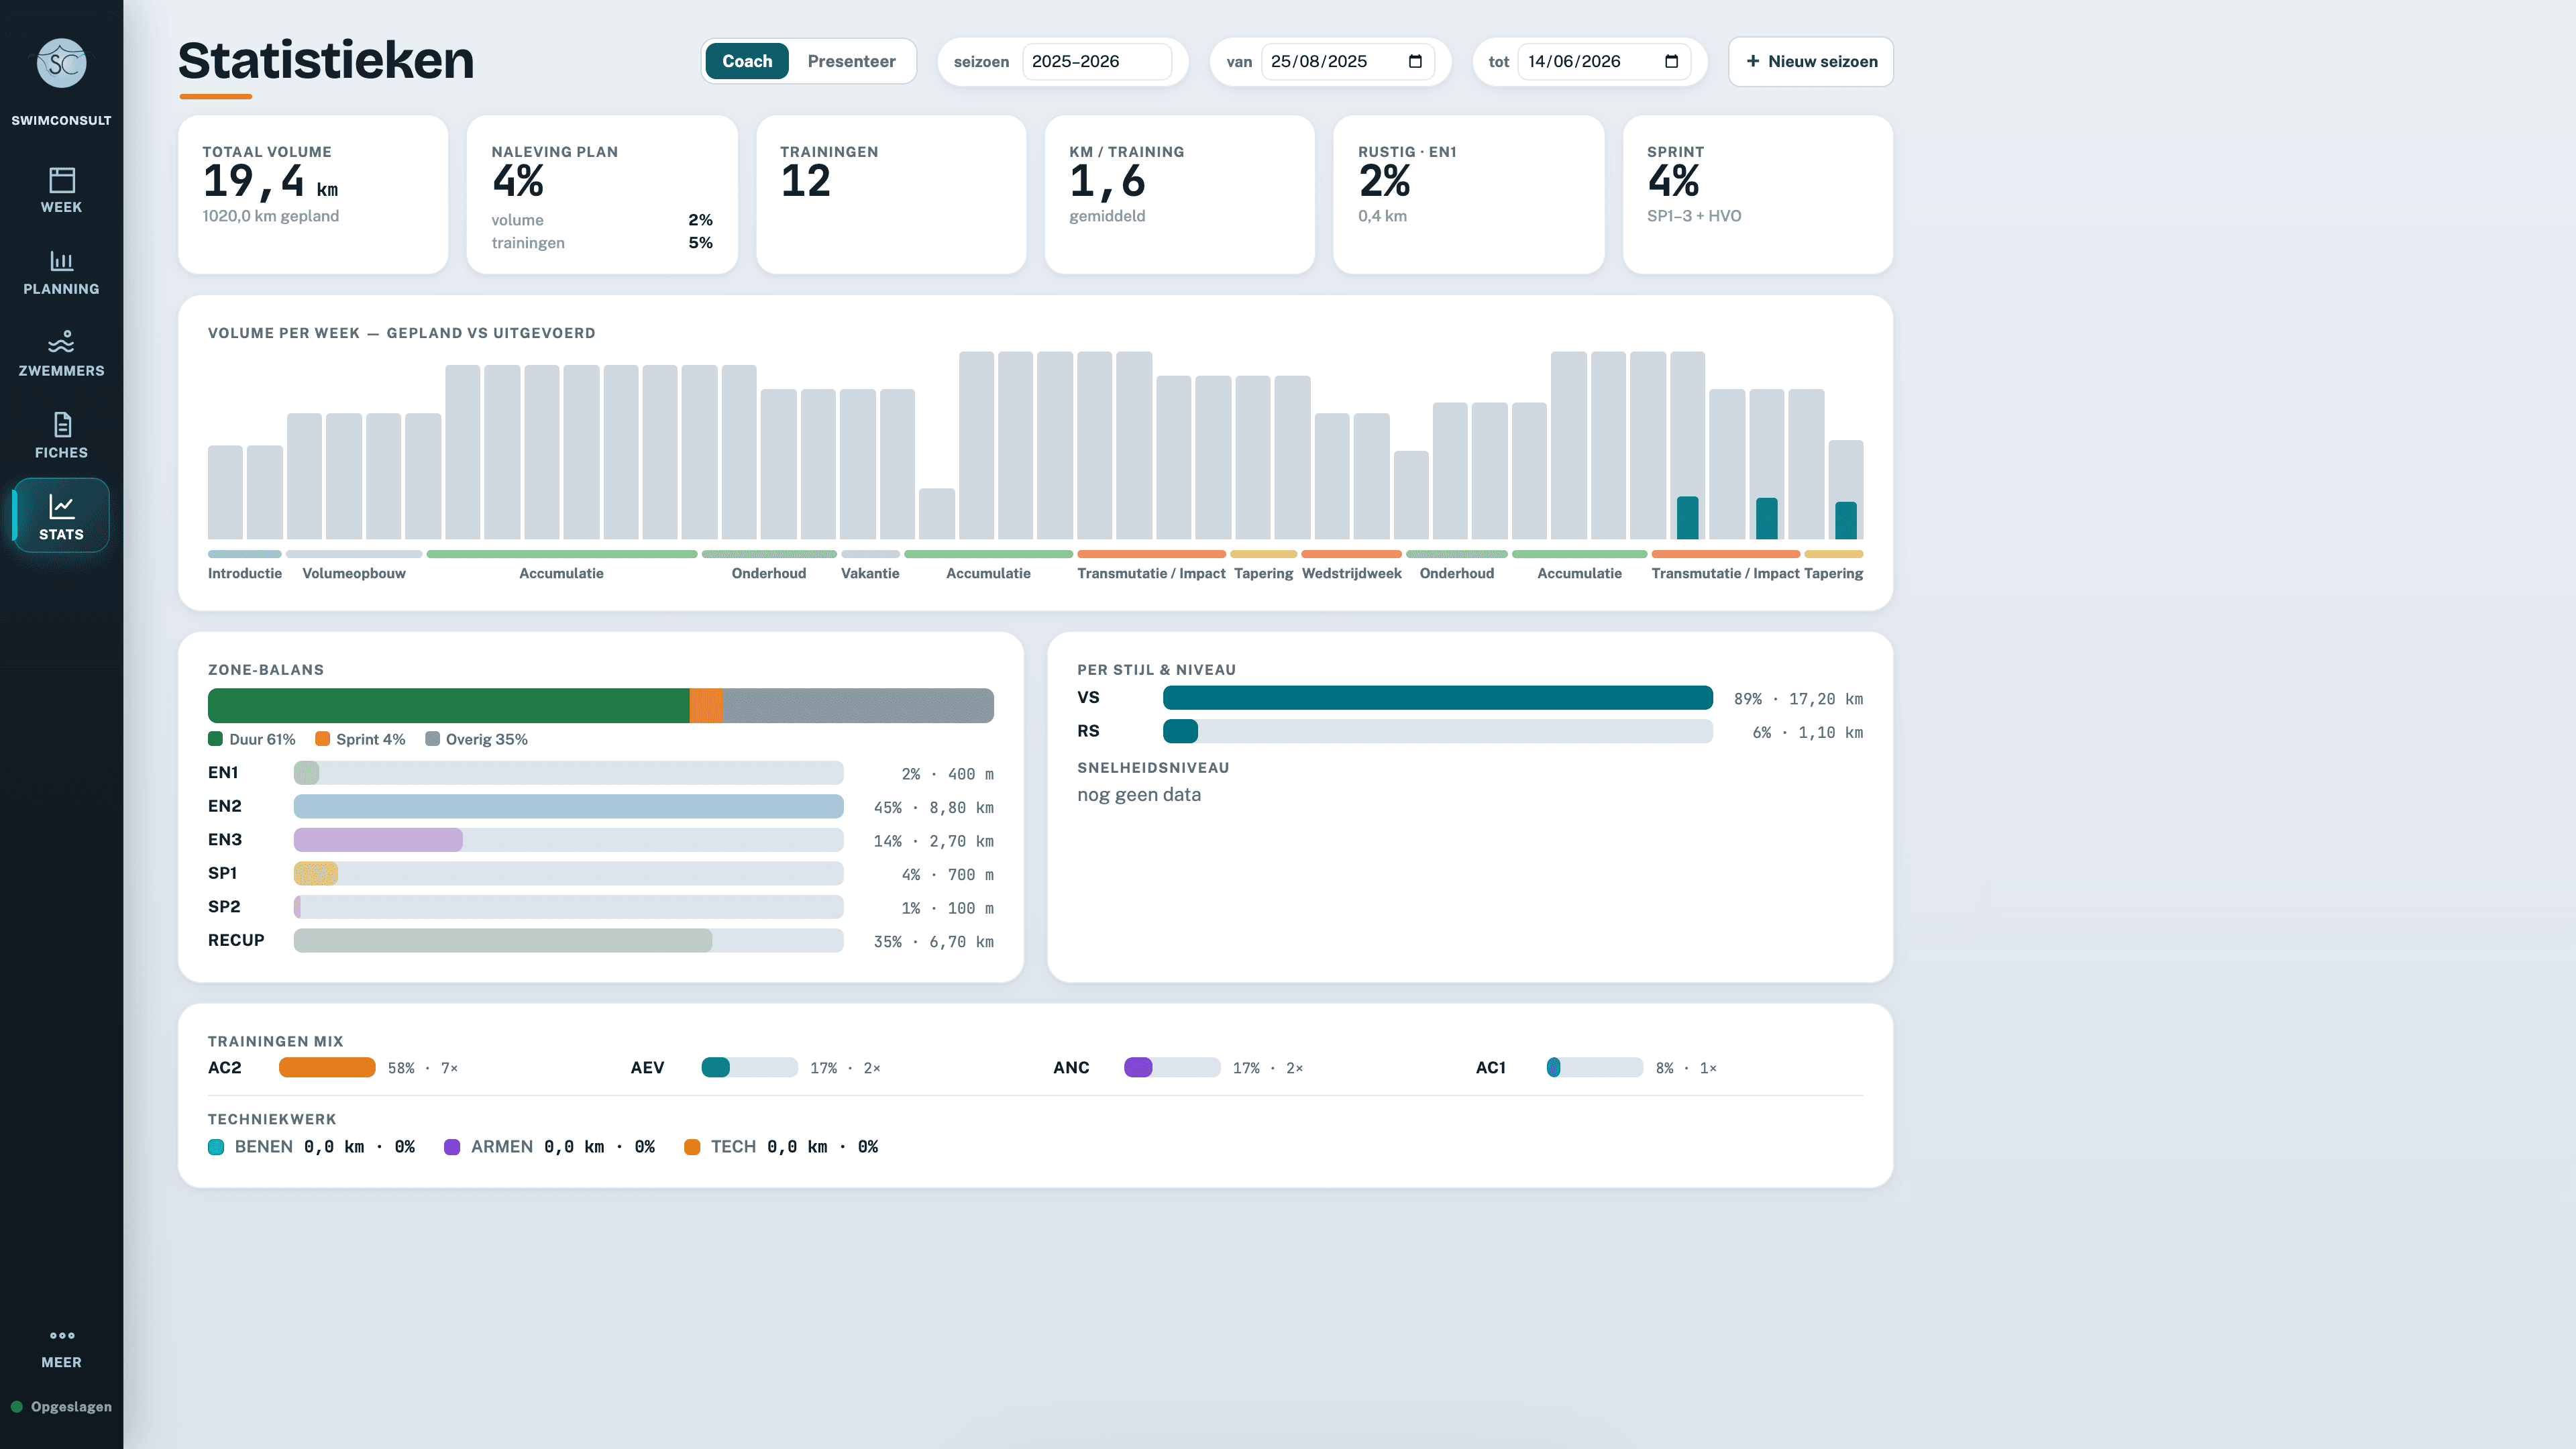Open the Zwemmers section icon

[61, 342]
